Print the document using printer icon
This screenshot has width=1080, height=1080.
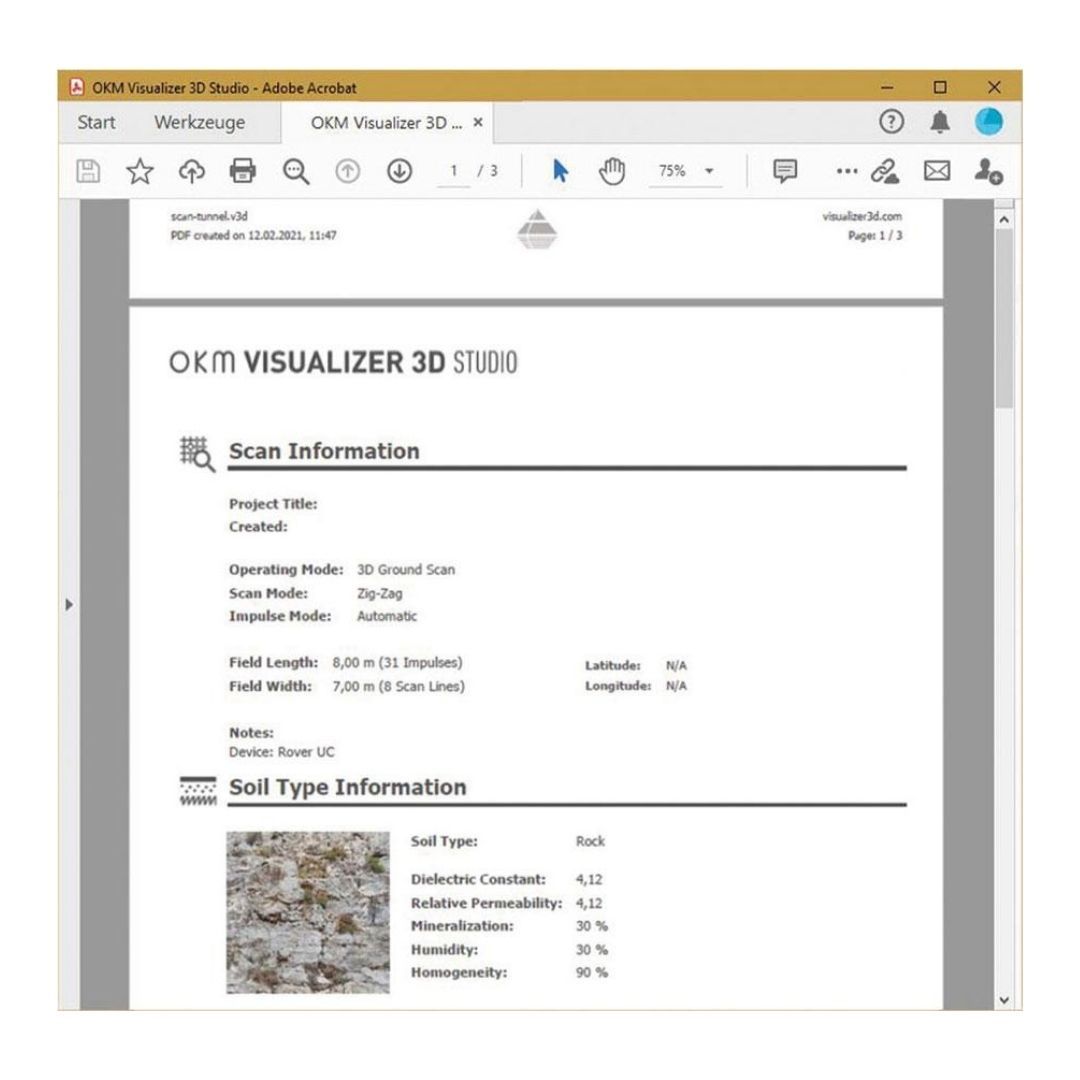pos(243,171)
